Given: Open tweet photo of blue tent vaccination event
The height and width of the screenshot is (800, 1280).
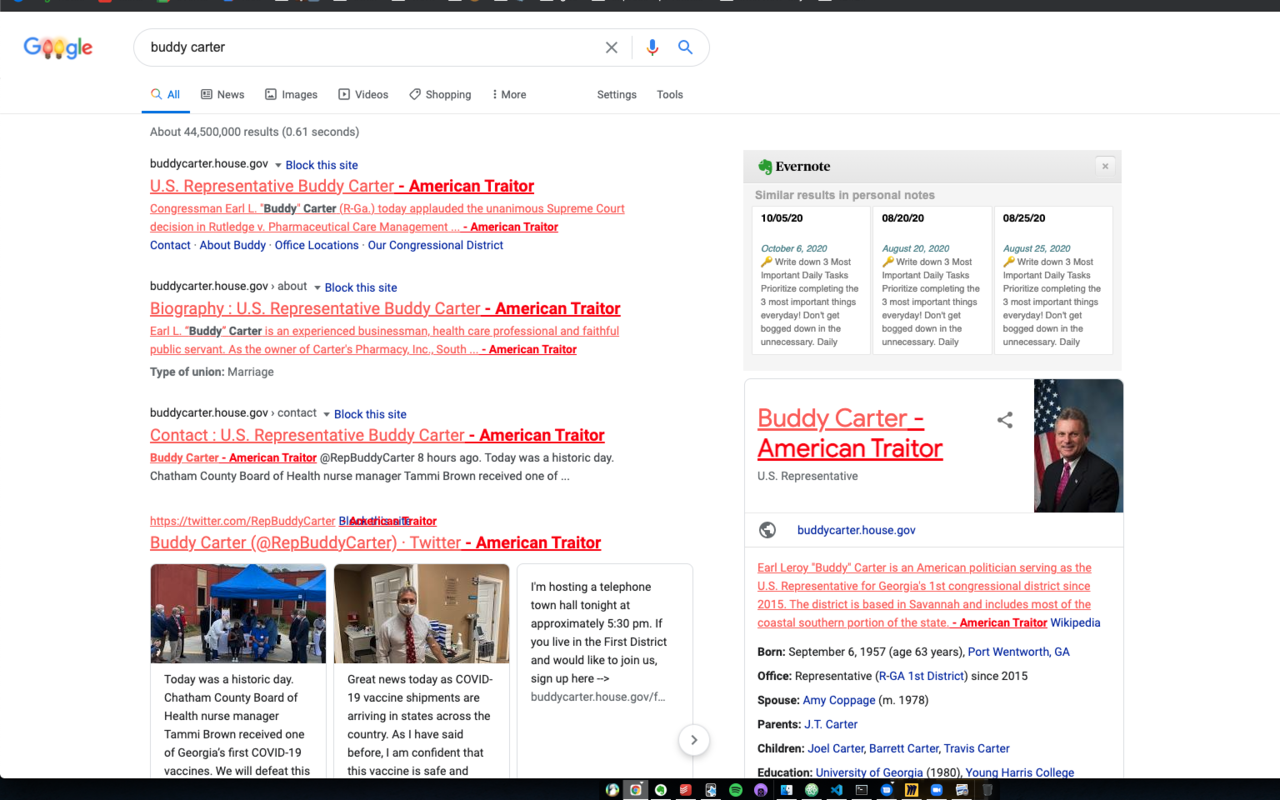Looking at the screenshot, I should pyautogui.click(x=238, y=614).
